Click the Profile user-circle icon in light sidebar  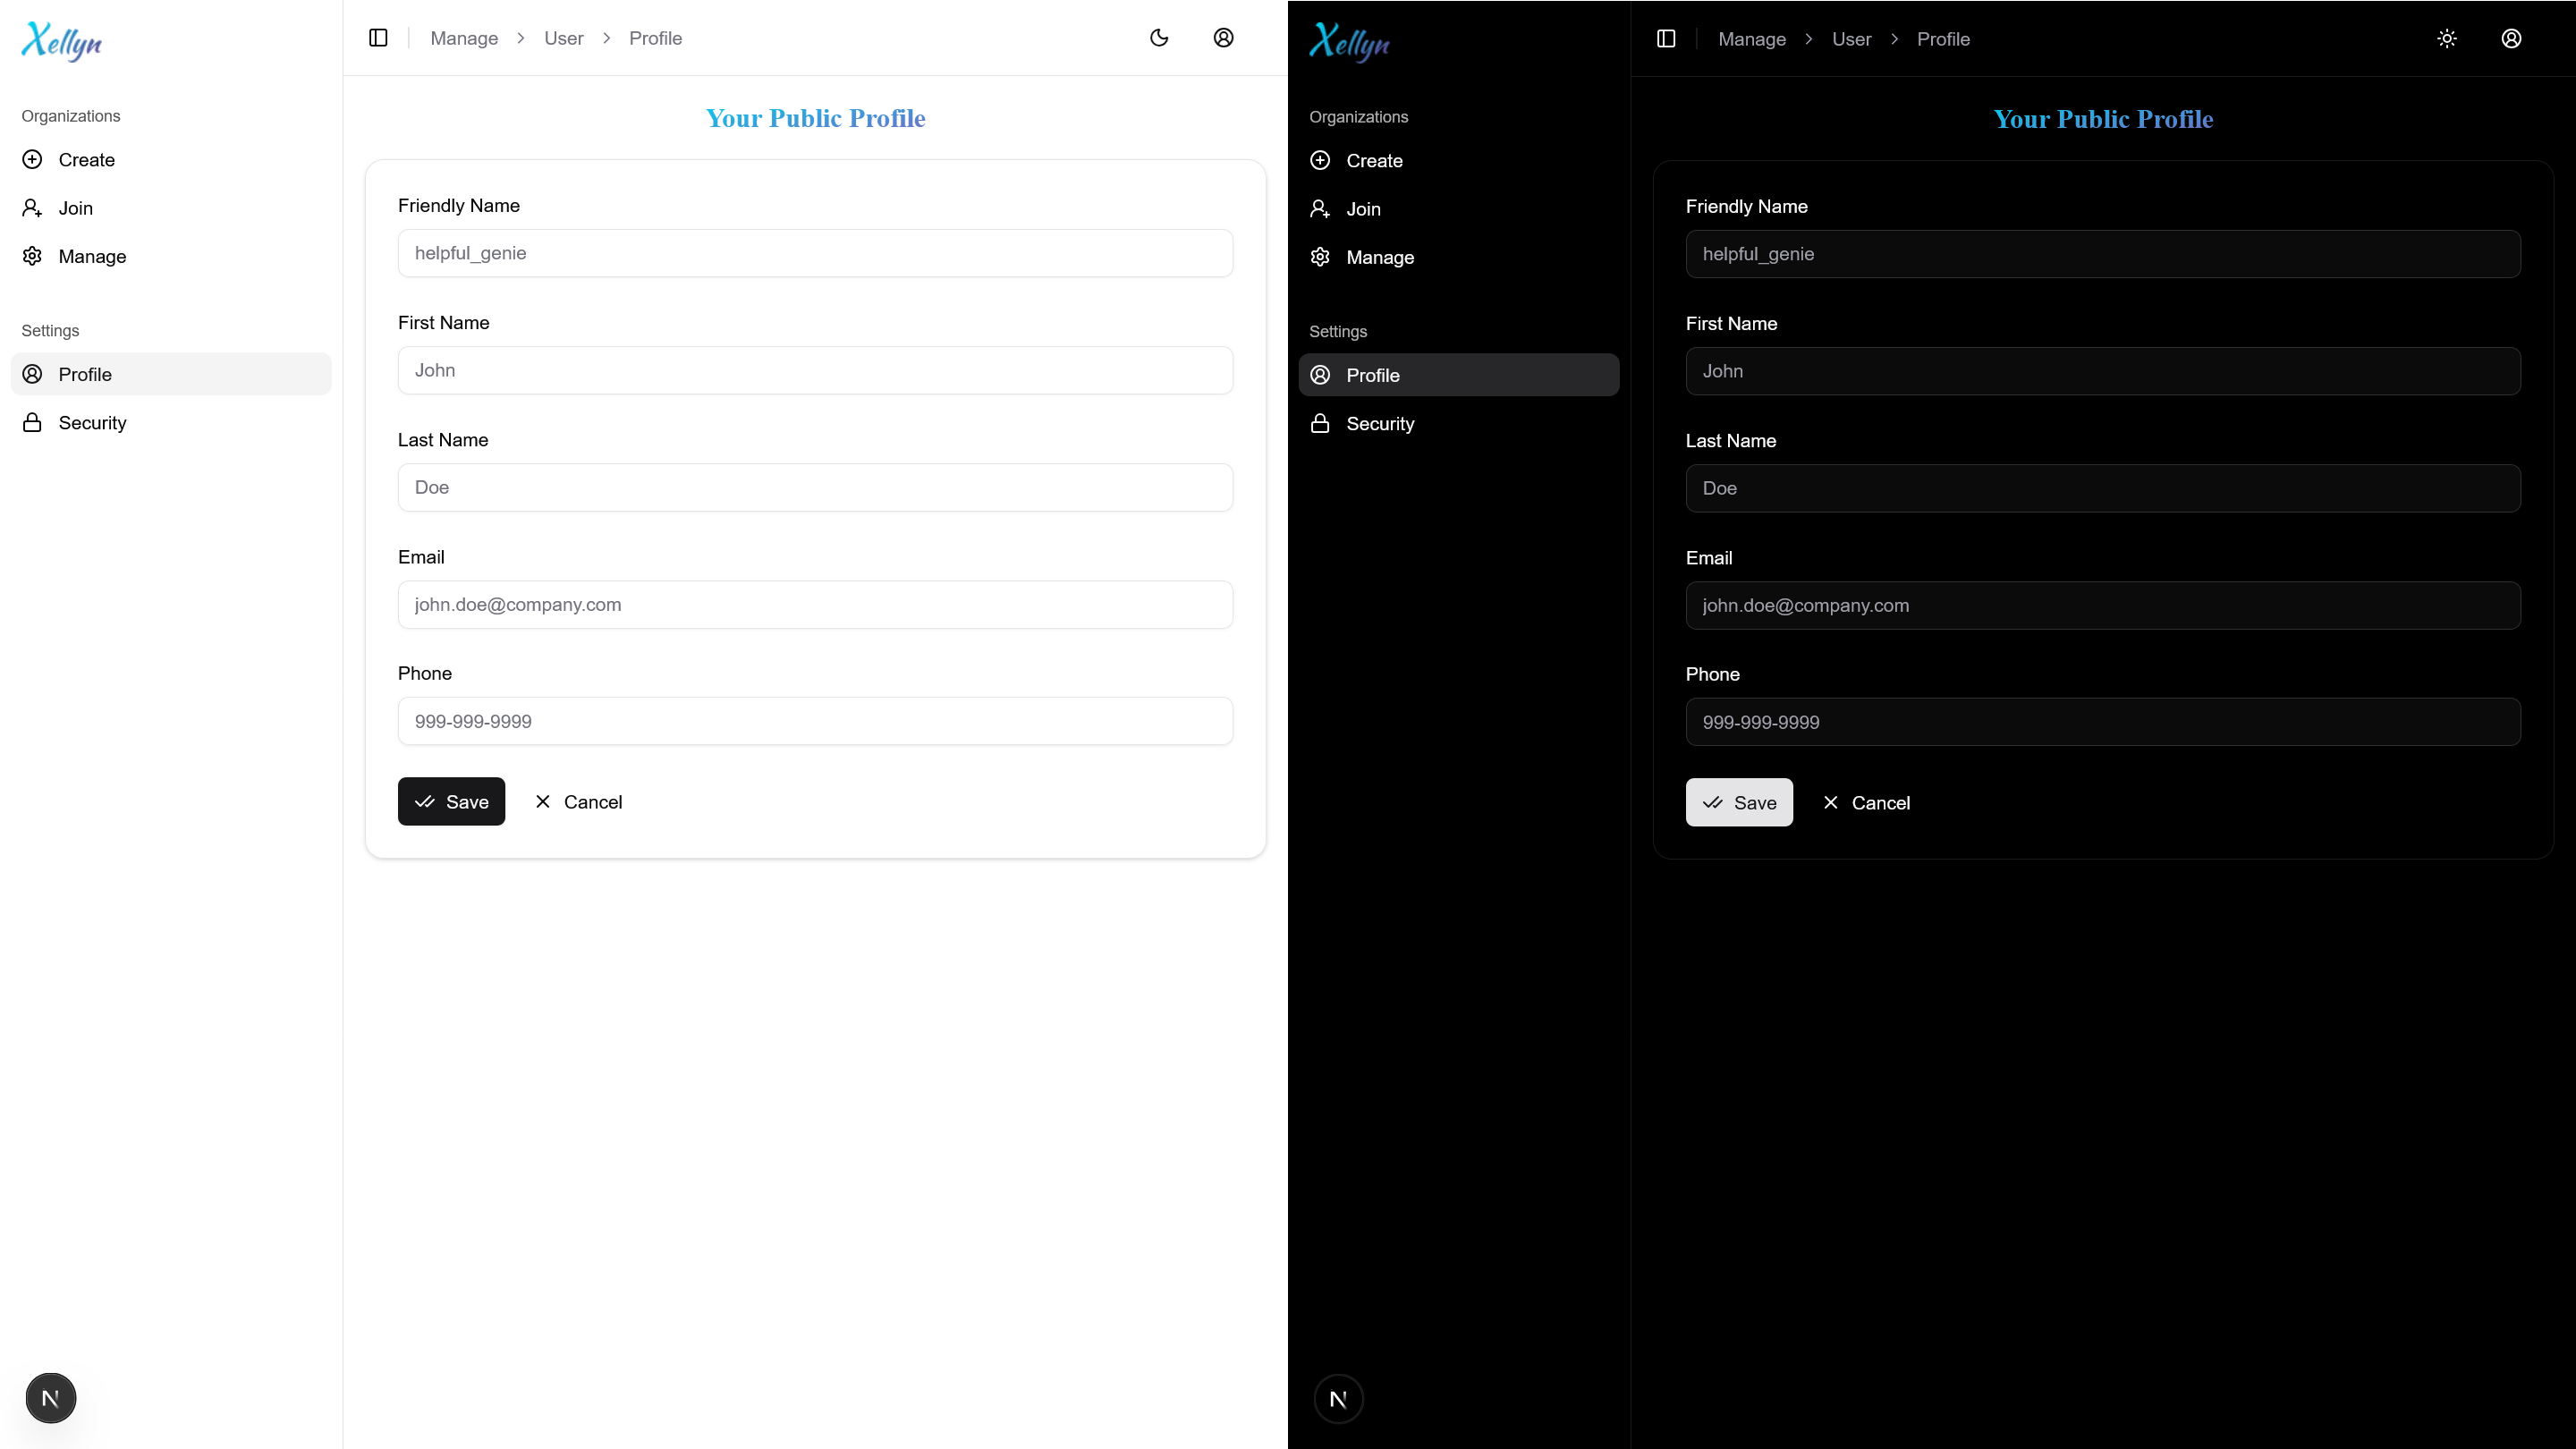click(x=32, y=374)
